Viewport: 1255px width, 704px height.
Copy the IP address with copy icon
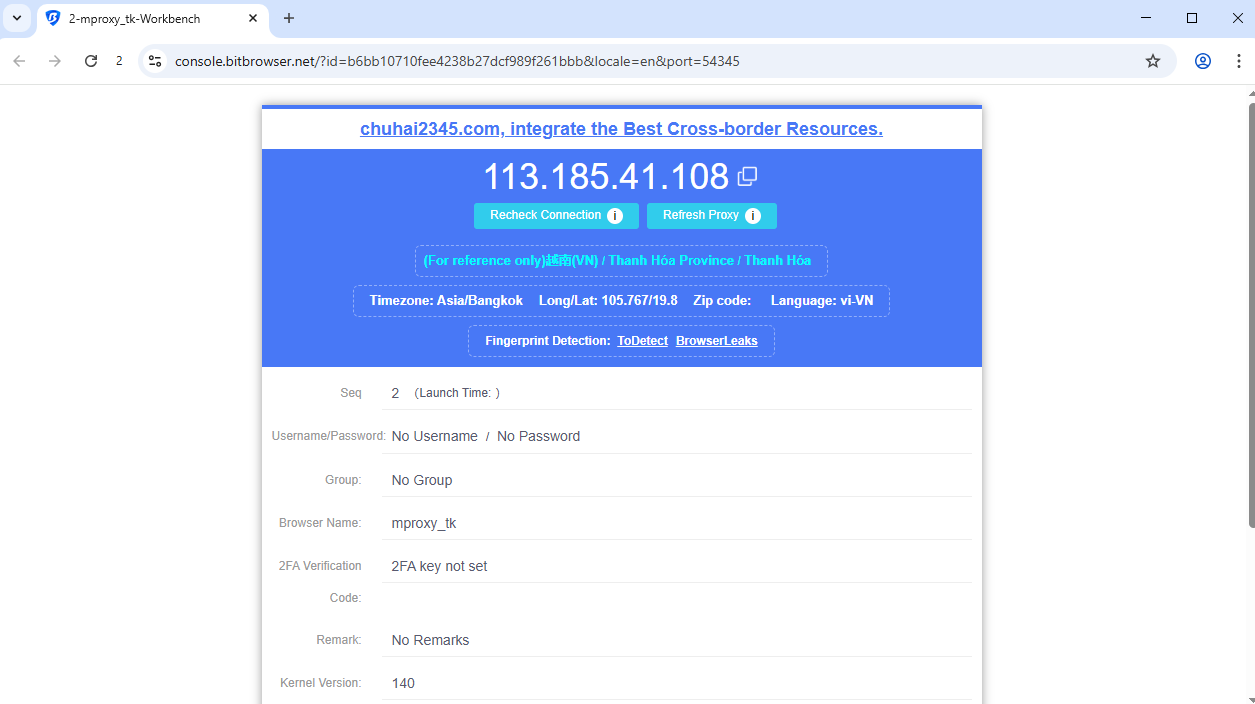[x=747, y=177]
